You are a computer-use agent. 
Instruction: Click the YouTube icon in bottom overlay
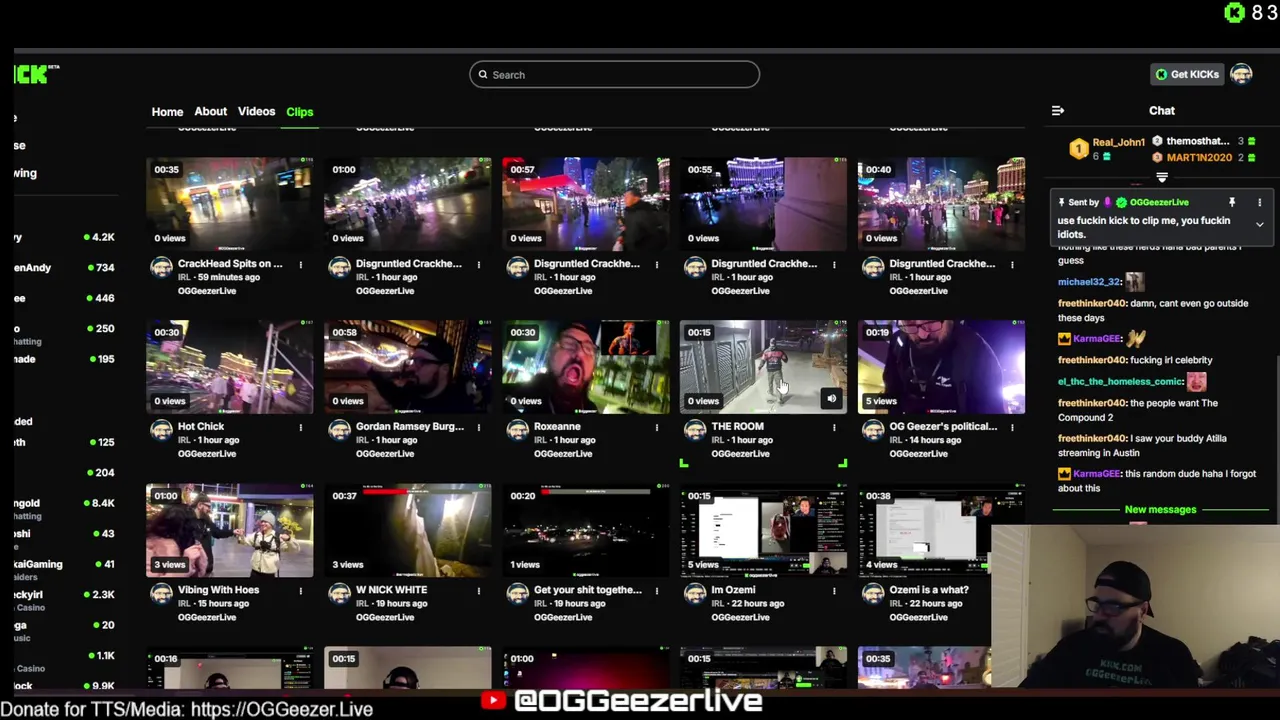pos(493,701)
